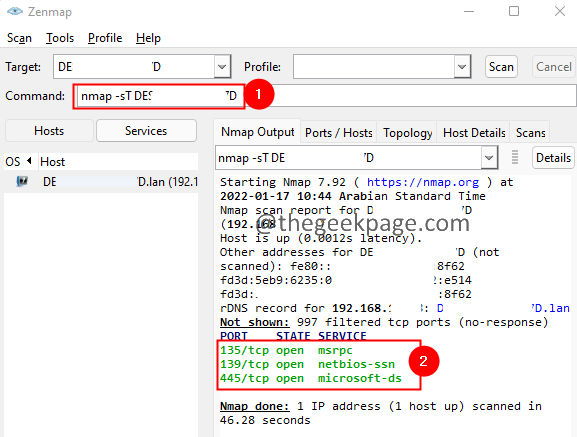This screenshot has width=577, height=437.
Task: Open the Target dropdown arrow
Action: point(222,67)
